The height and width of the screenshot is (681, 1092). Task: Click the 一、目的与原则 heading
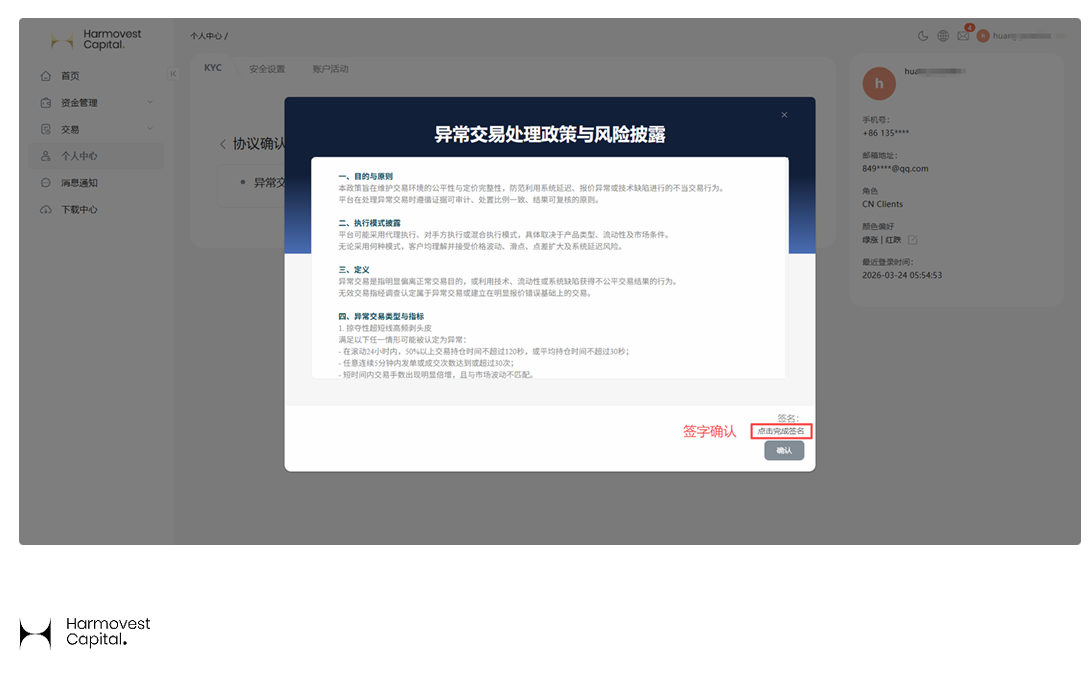point(366,176)
